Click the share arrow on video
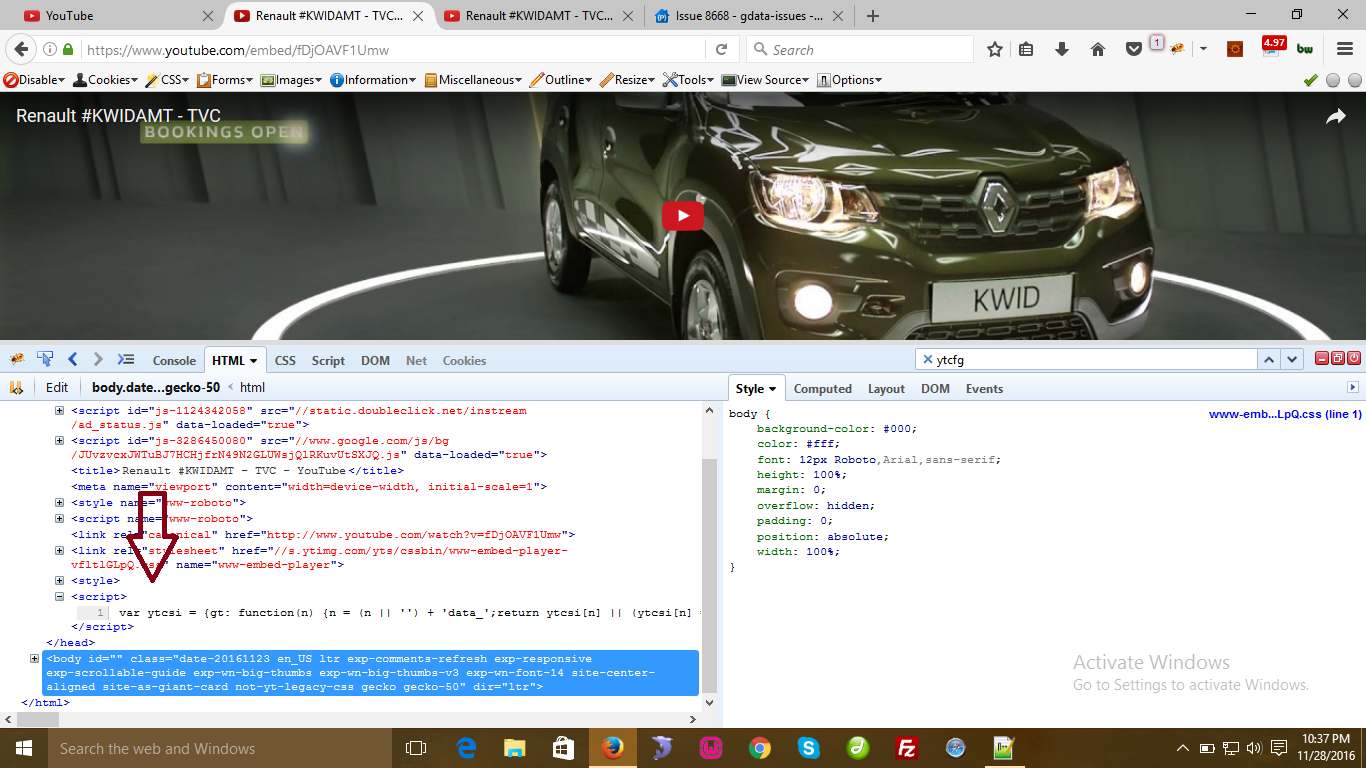The width and height of the screenshot is (1366, 768). (1336, 117)
